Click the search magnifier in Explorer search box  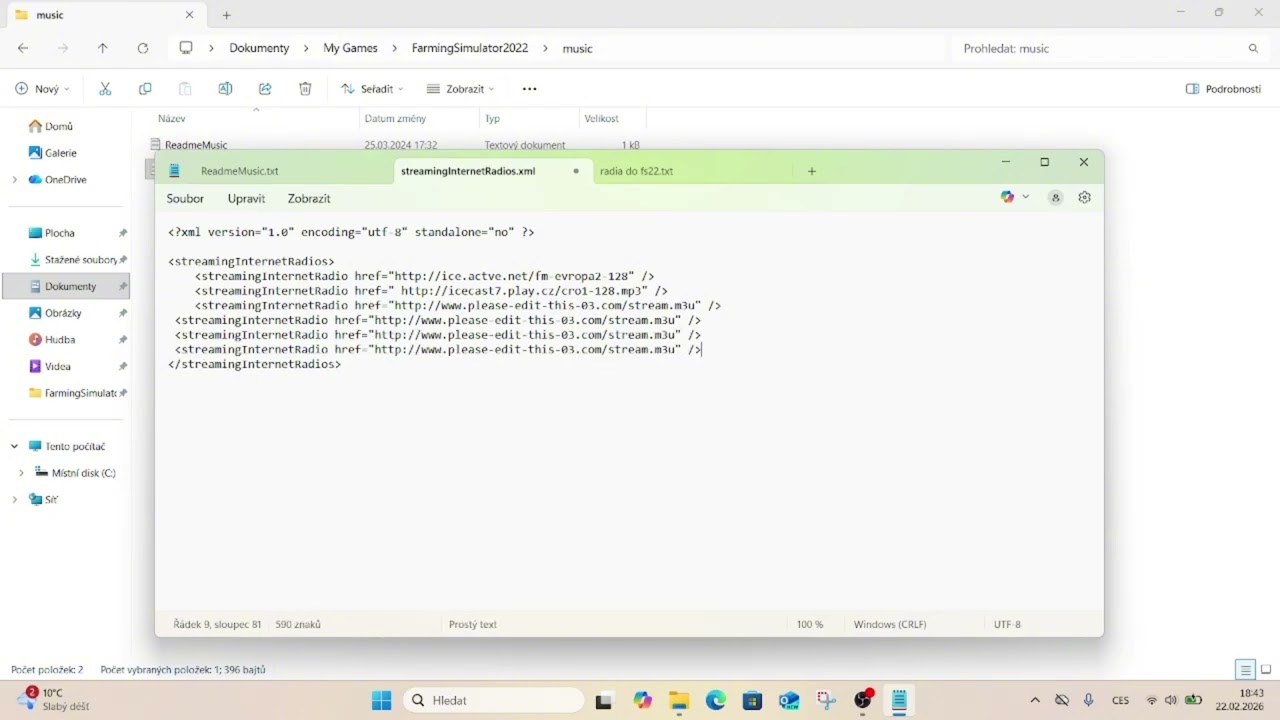(x=1253, y=48)
